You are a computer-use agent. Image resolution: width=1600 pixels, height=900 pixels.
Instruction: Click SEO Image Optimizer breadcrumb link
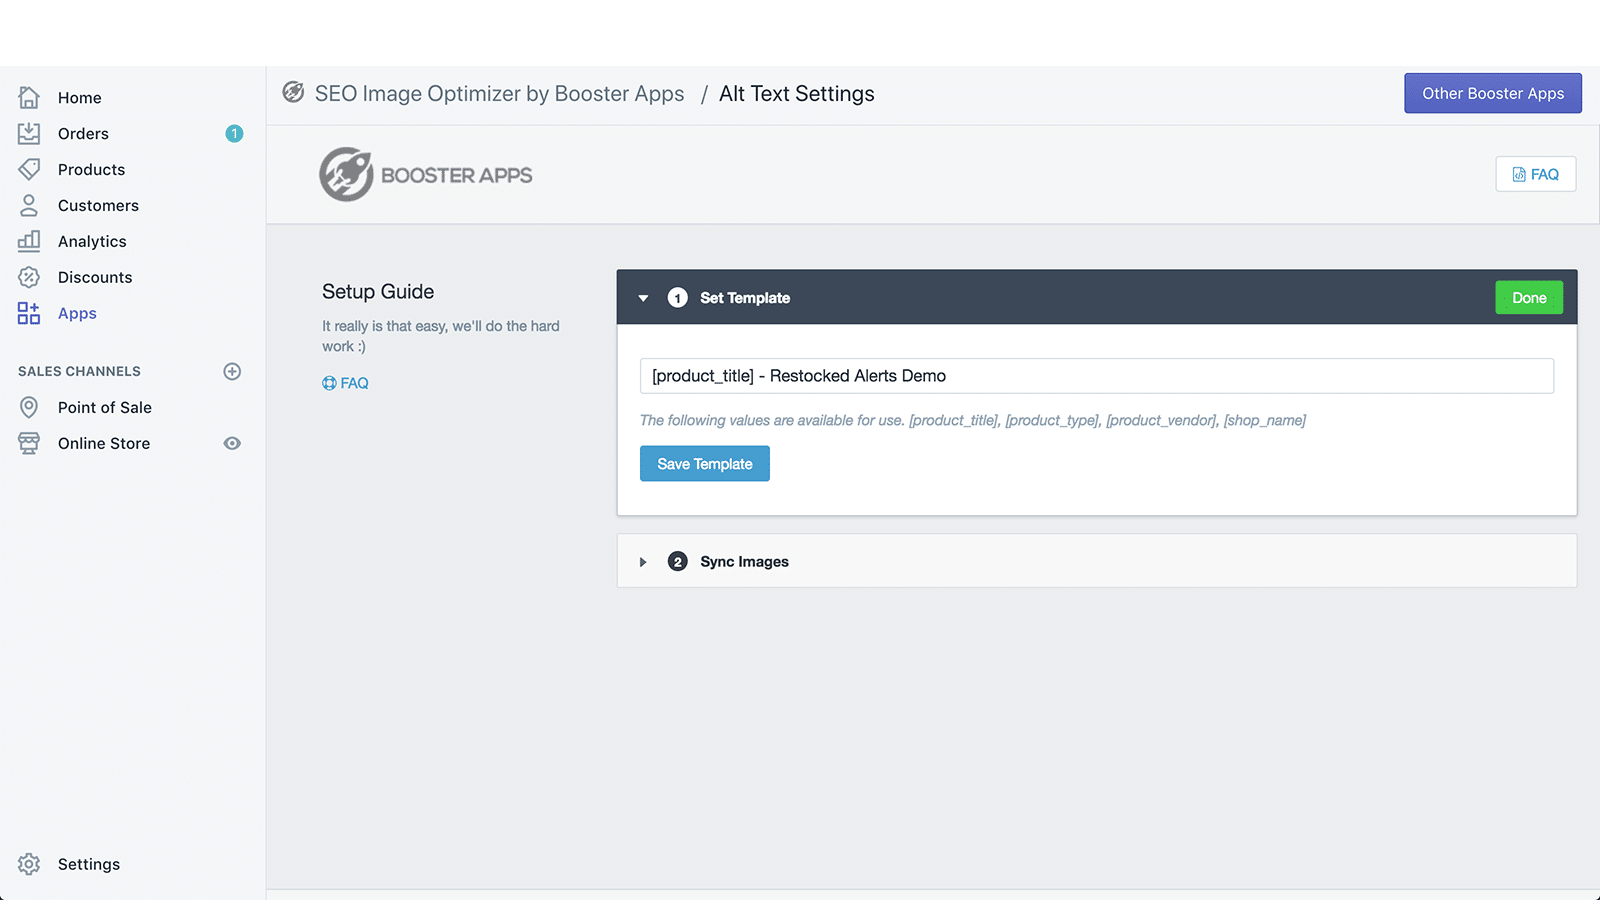499,93
